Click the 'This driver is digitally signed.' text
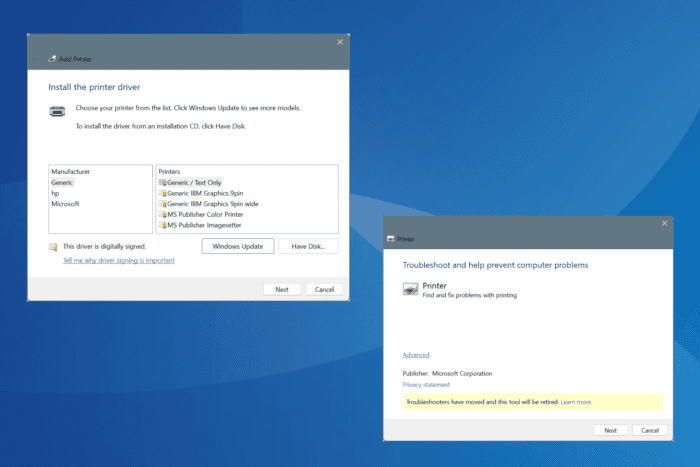The height and width of the screenshot is (467, 700). 104,246
